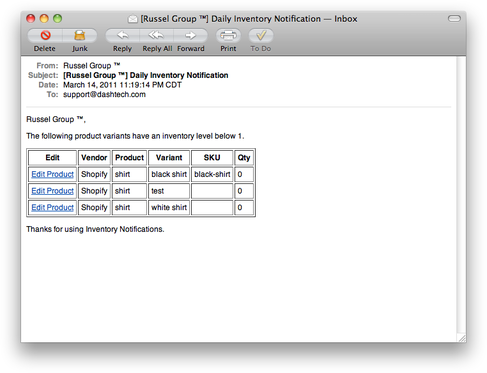Click the subject line Daily Inventory Notification

click(x=146, y=75)
